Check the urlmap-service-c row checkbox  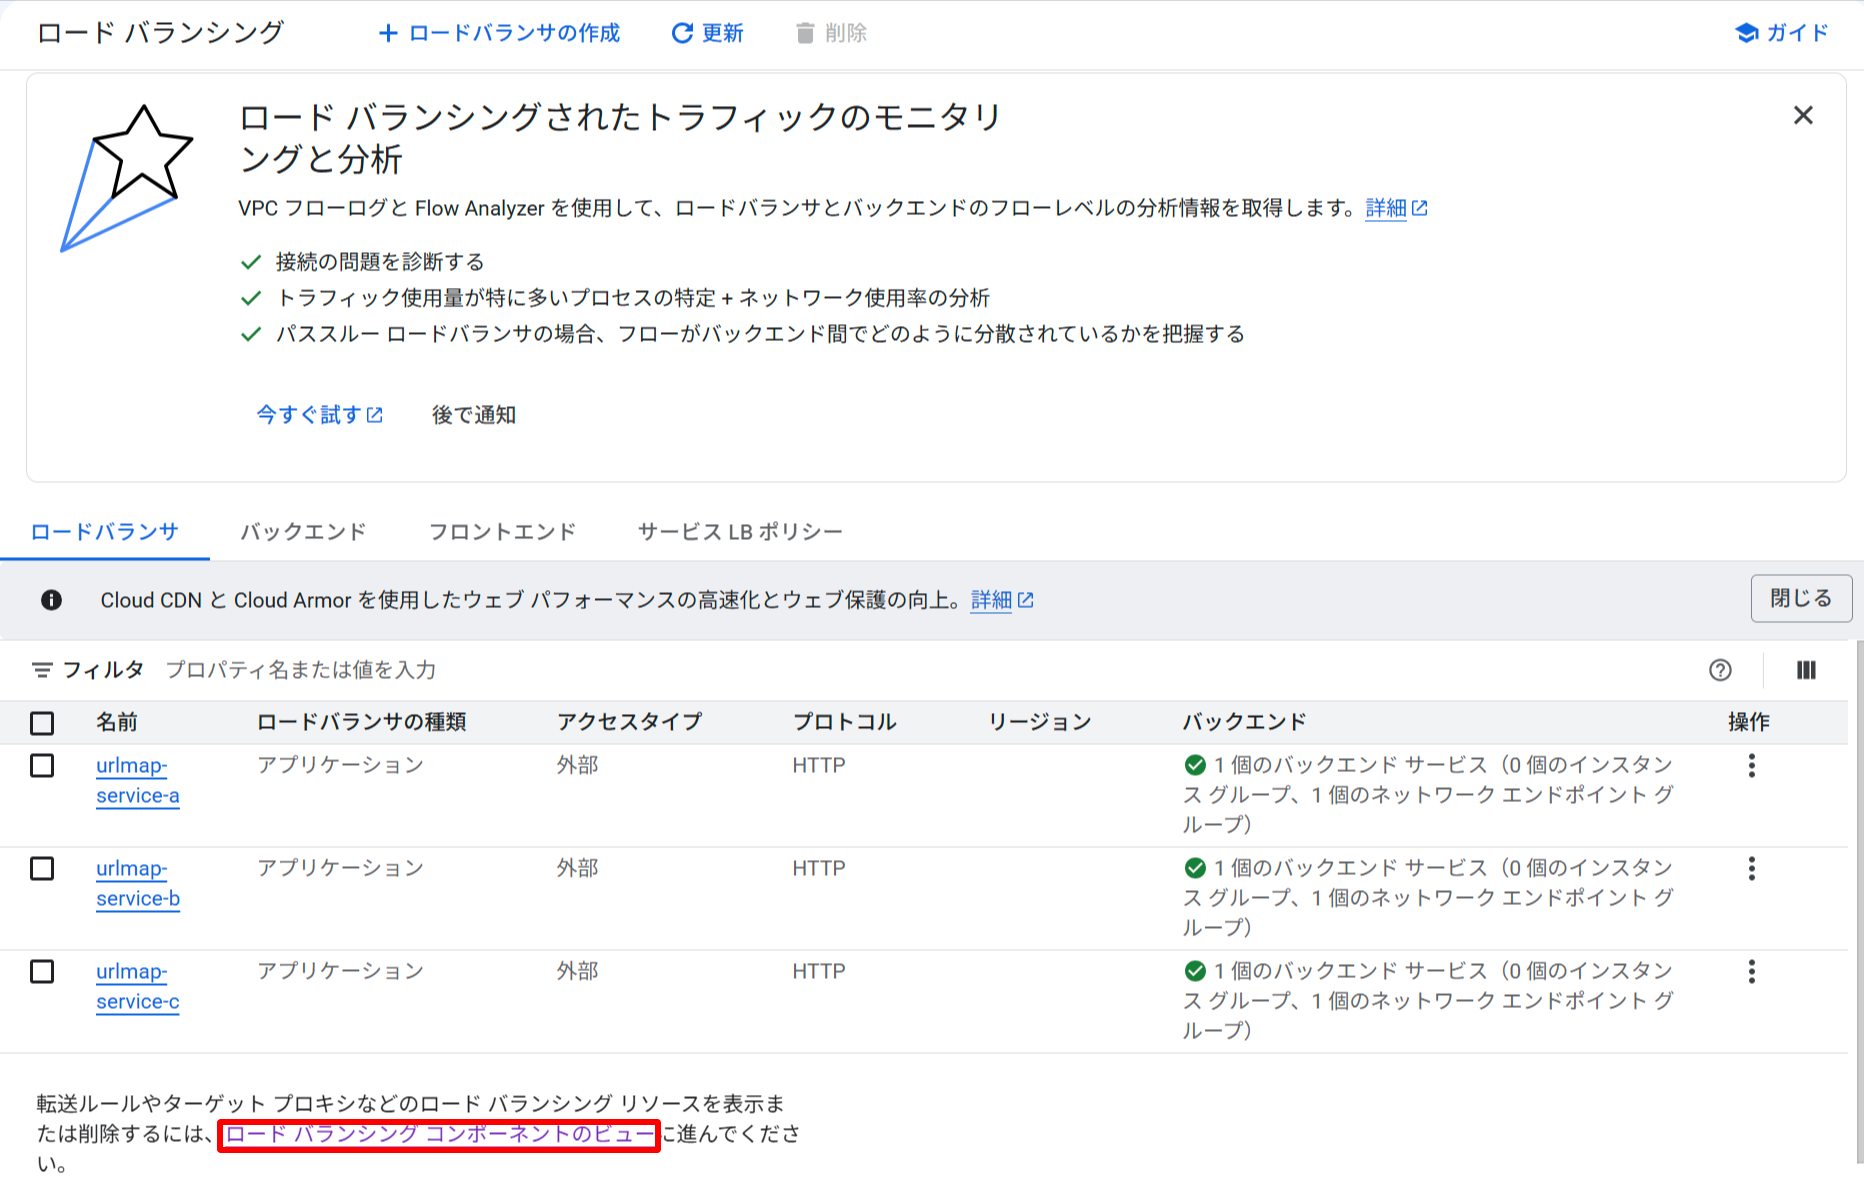click(x=42, y=972)
